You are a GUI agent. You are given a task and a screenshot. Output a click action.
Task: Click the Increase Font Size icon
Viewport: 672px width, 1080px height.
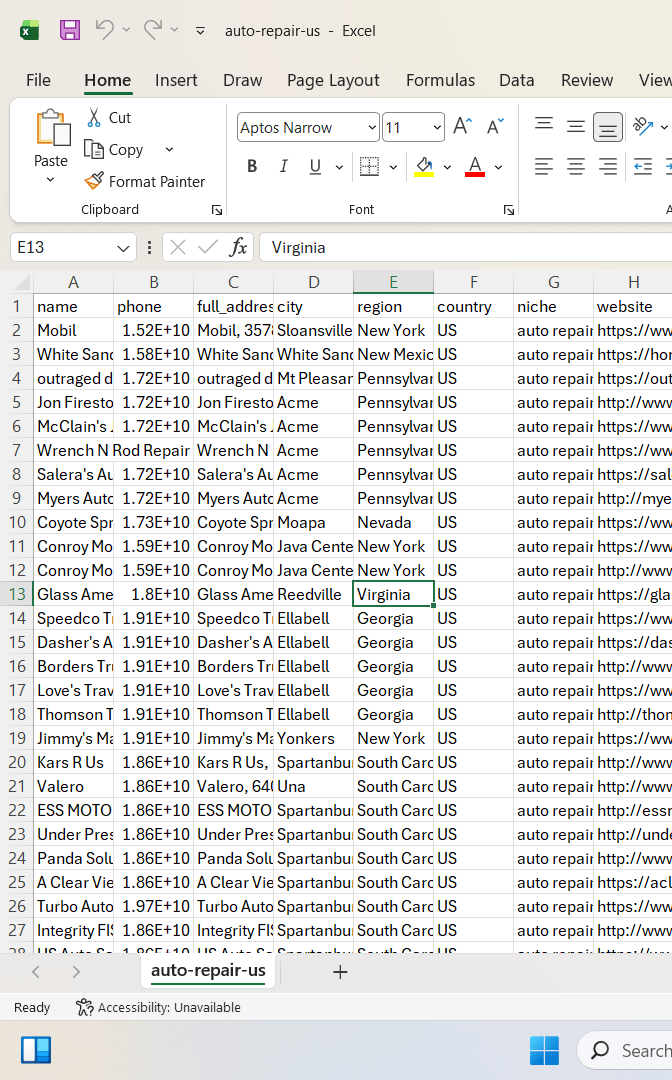tap(462, 127)
